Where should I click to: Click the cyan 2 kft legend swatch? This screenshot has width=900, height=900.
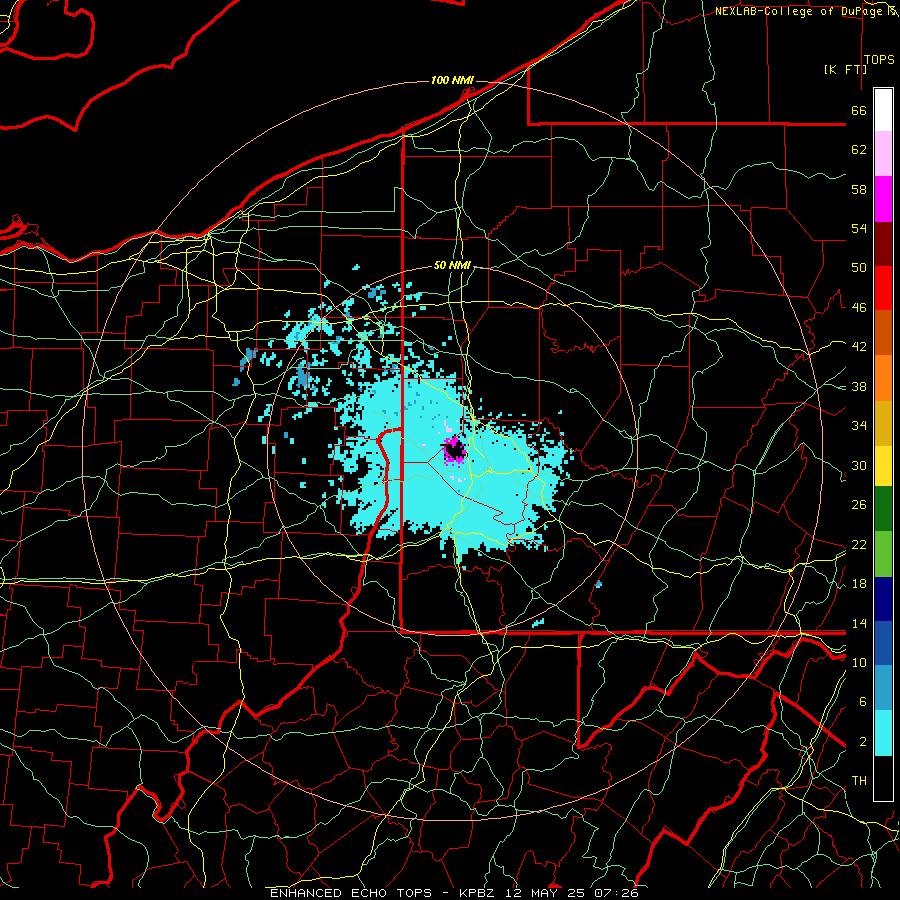click(x=883, y=733)
